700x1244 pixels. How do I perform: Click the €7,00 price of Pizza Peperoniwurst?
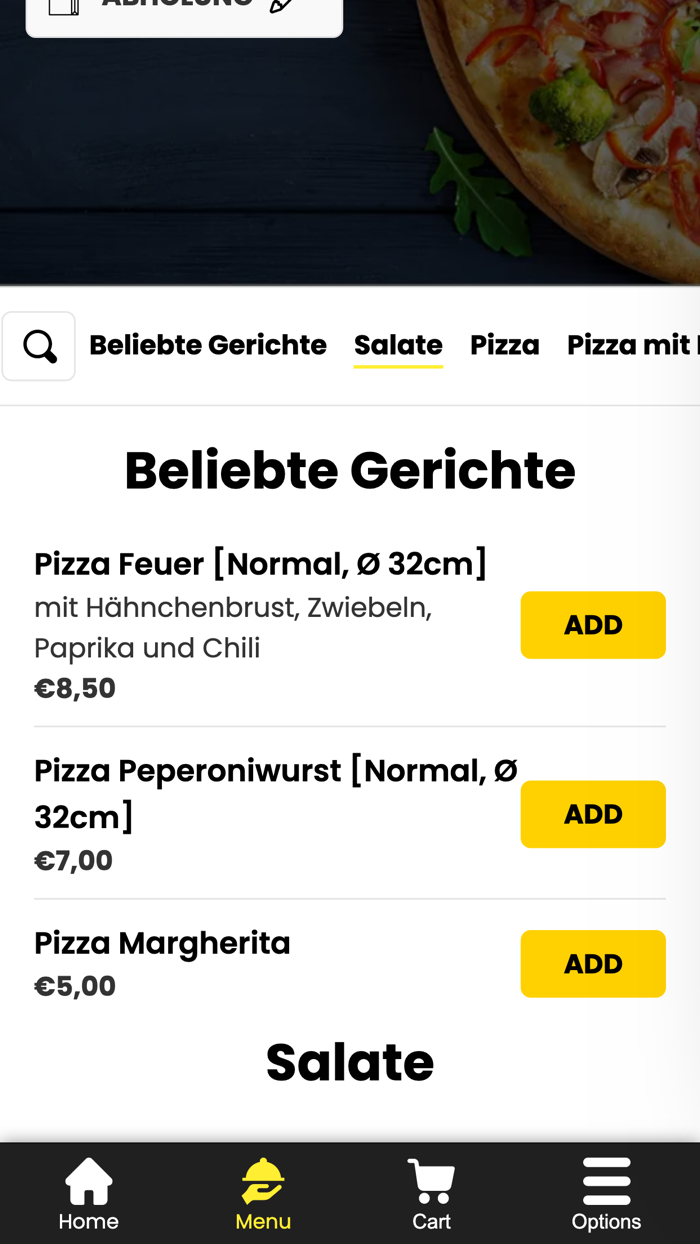74,860
